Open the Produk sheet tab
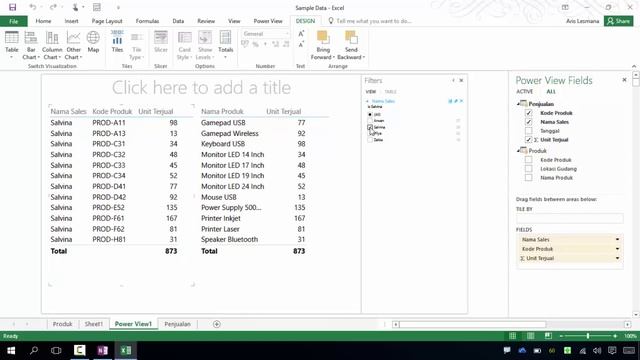 click(x=62, y=324)
